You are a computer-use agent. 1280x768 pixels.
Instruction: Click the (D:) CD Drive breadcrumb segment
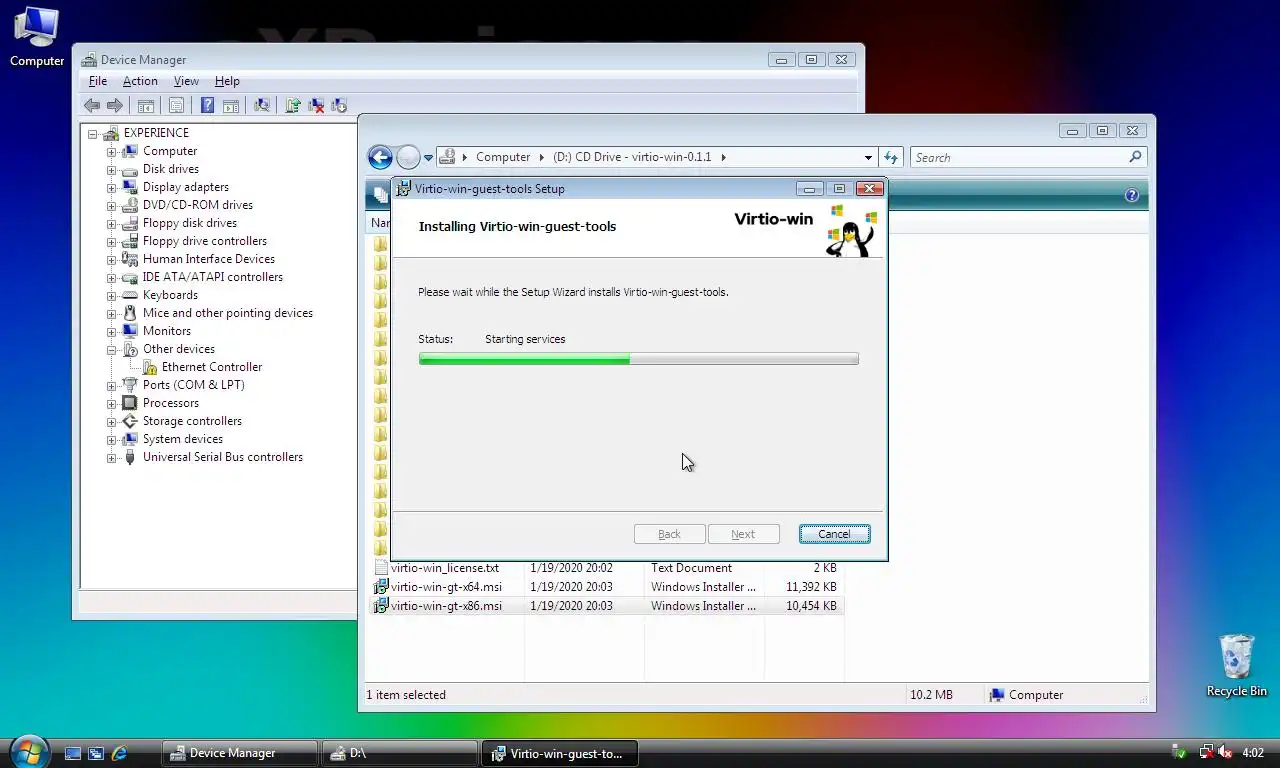(632, 157)
